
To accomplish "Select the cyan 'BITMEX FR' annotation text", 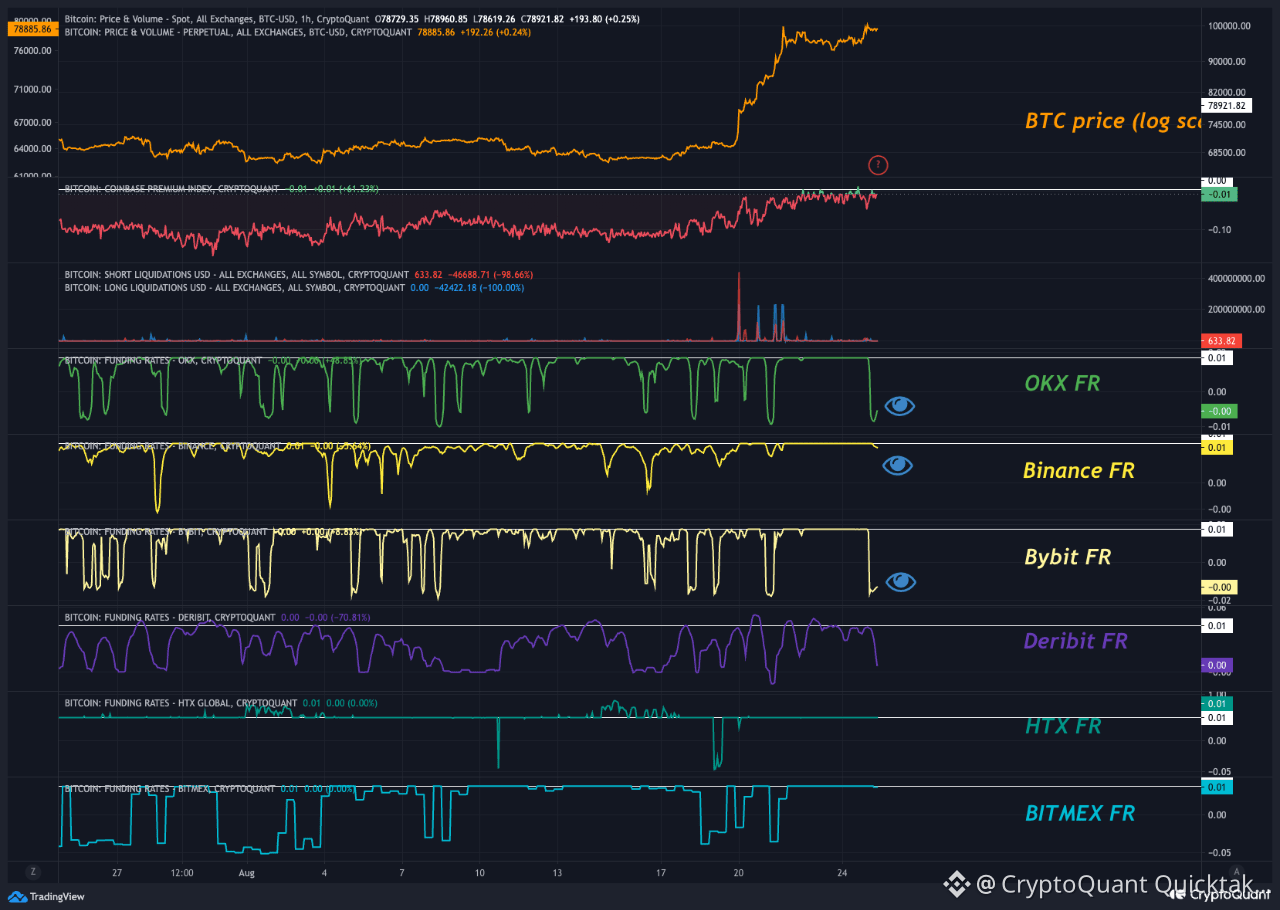I will coord(1081,813).
